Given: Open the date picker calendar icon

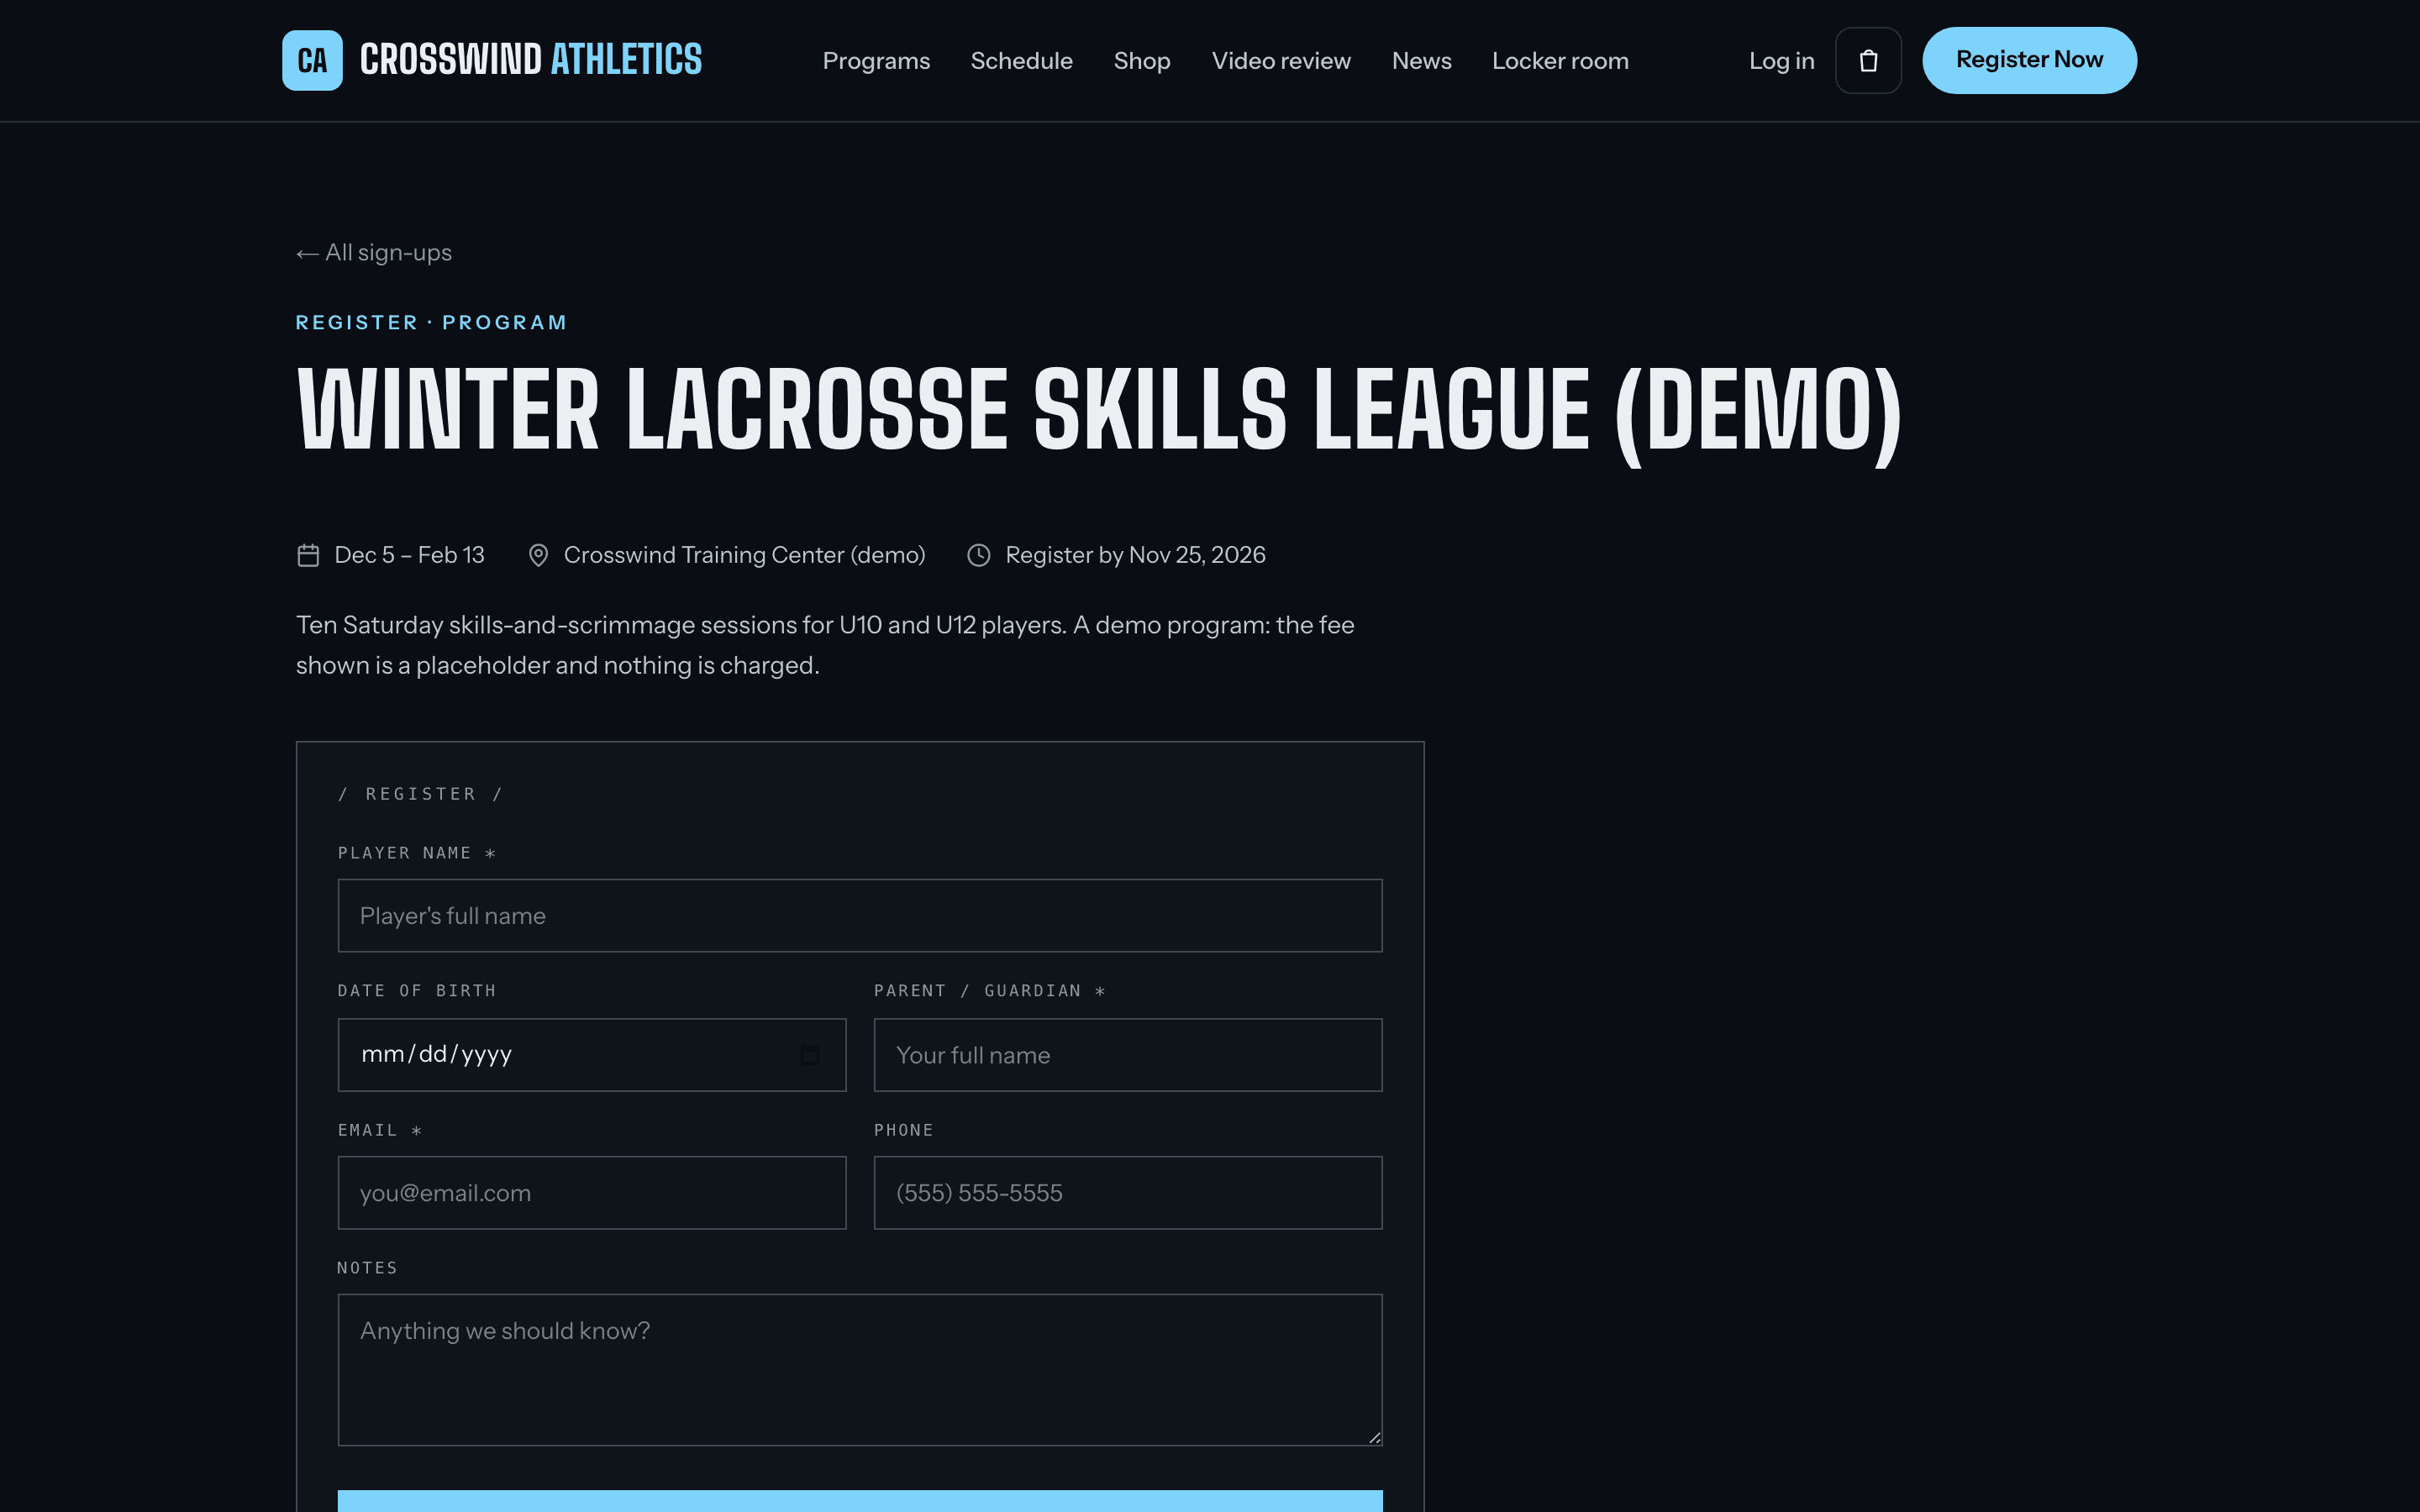Looking at the screenshot, I should (810, 1055).
